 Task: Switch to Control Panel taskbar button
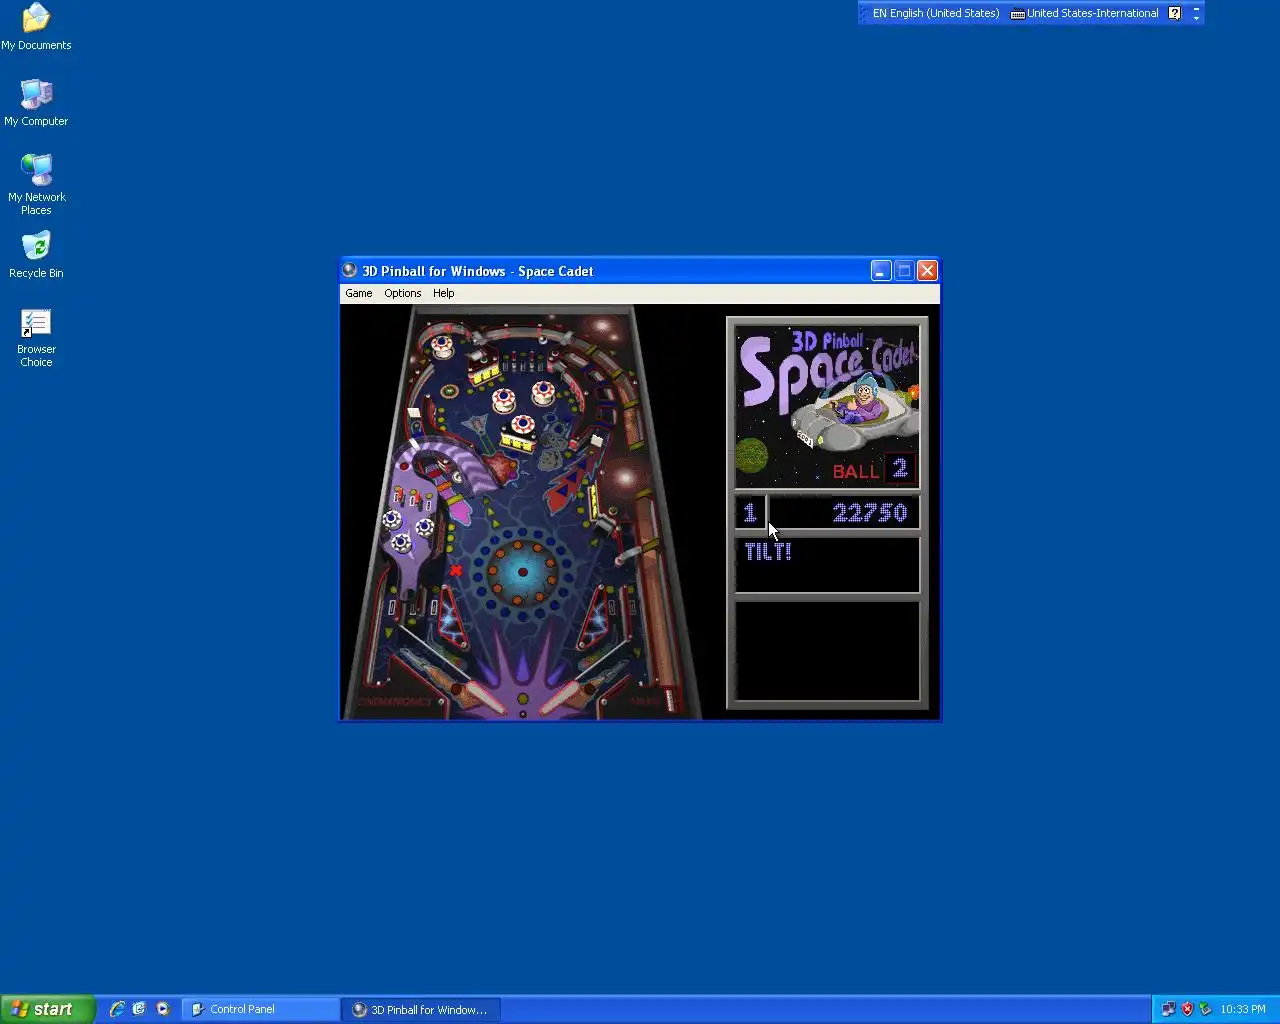[261, 1009]
